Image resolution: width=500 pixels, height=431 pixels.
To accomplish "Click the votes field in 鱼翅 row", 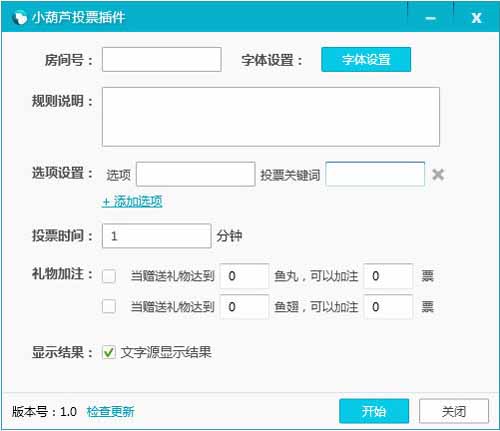I will coord(388,307).
